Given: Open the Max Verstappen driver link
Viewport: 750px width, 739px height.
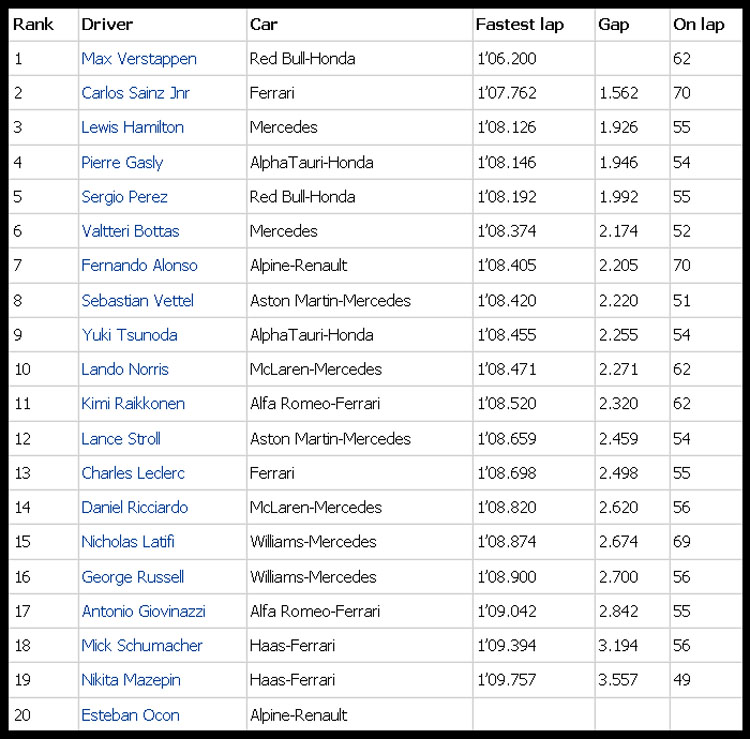Looking at the screenshot, I should click(139, 59).
